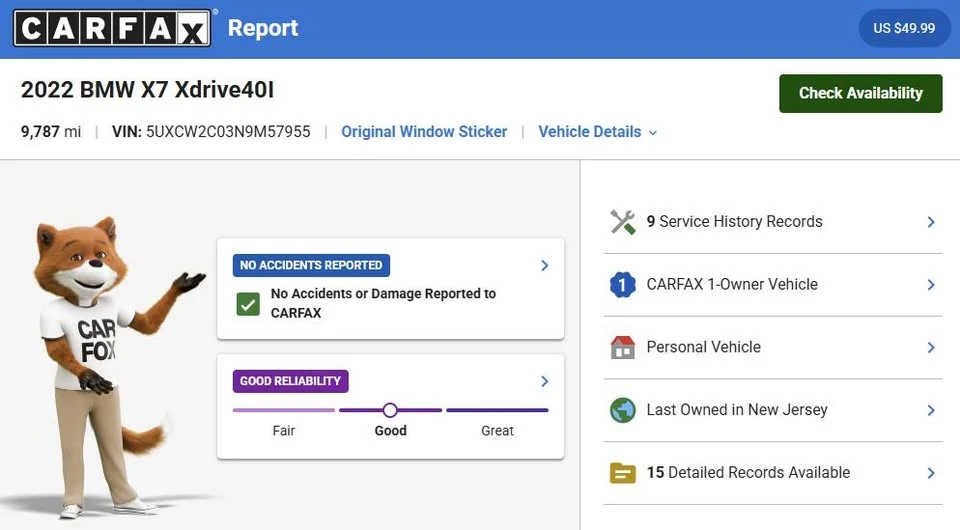Click the VIN 5UXCW2C03N9M57955 text
The image size is (960, 530).
(x=211, y=132)
